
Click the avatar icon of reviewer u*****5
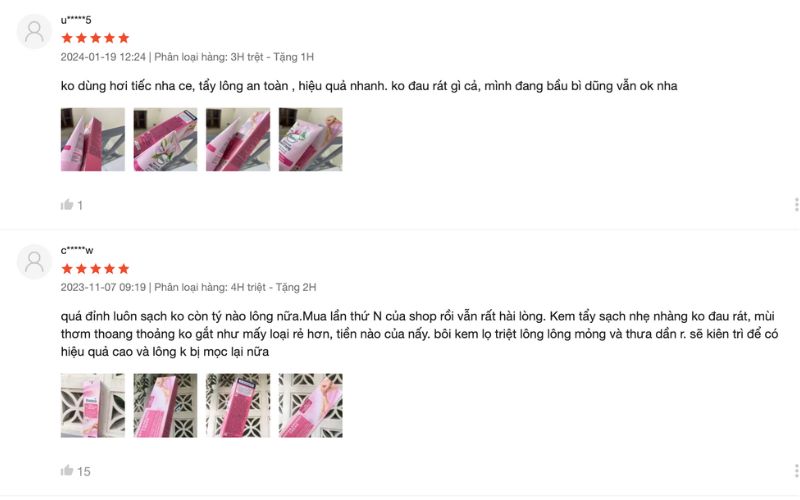[x=34, y=32]
